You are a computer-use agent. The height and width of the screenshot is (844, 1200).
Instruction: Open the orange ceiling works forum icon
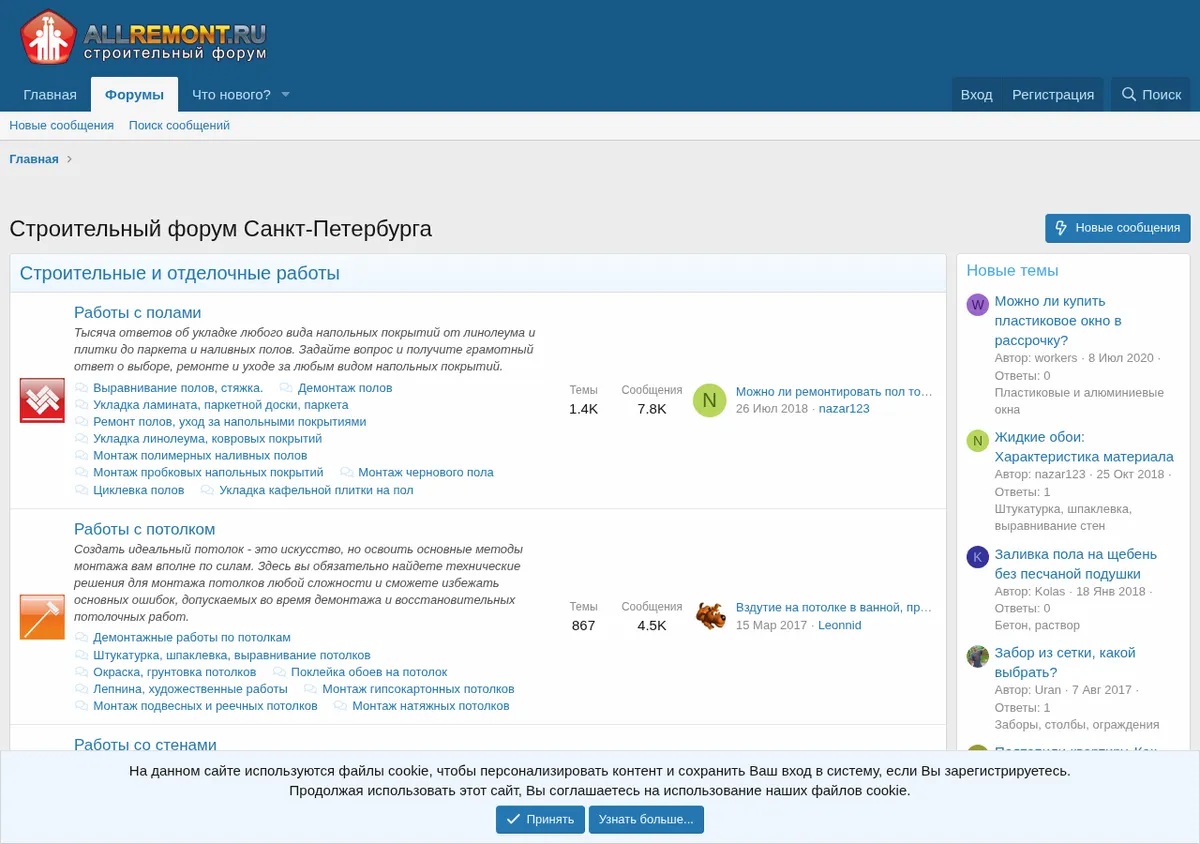(x=42, y=617)
